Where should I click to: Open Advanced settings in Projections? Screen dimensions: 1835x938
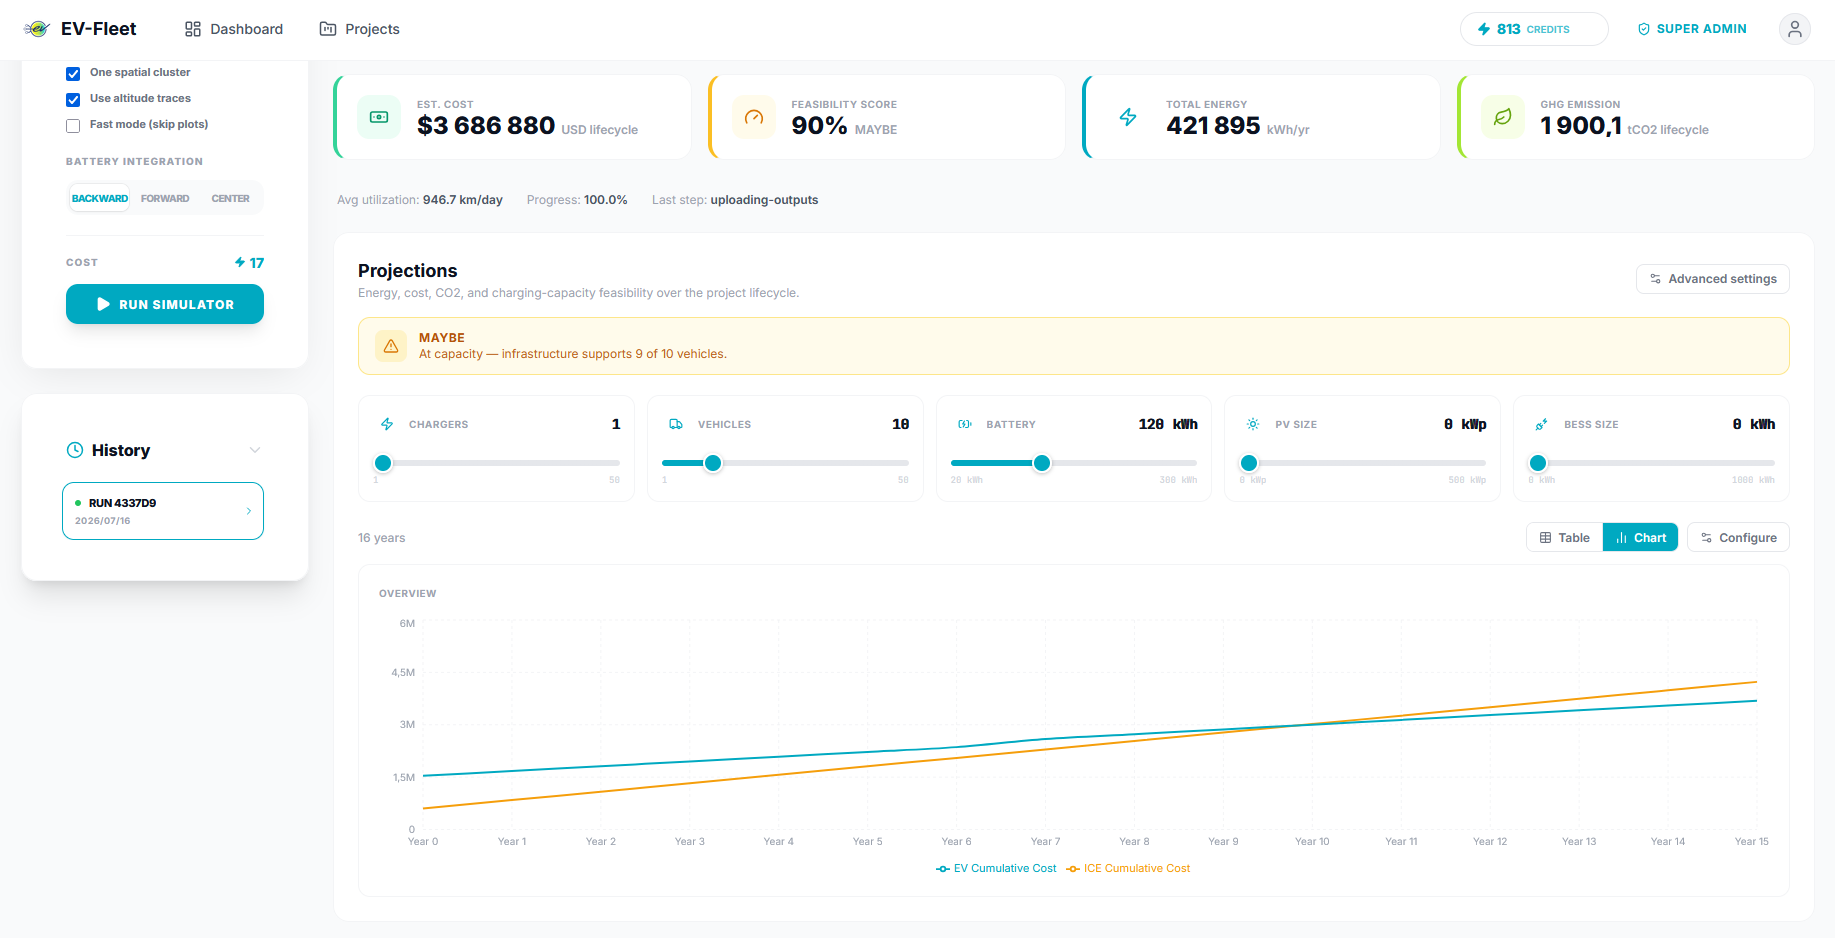coord(1713,279)
